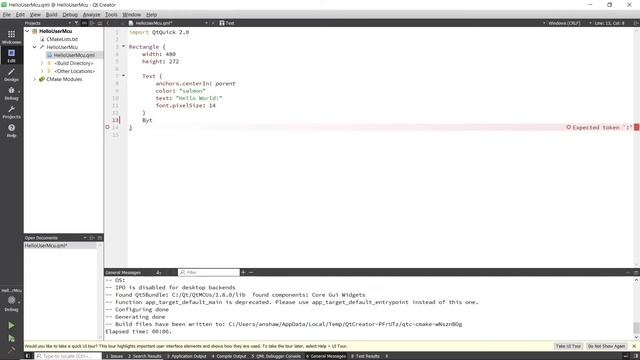Expand the CMake Modules node

point(35,79)
